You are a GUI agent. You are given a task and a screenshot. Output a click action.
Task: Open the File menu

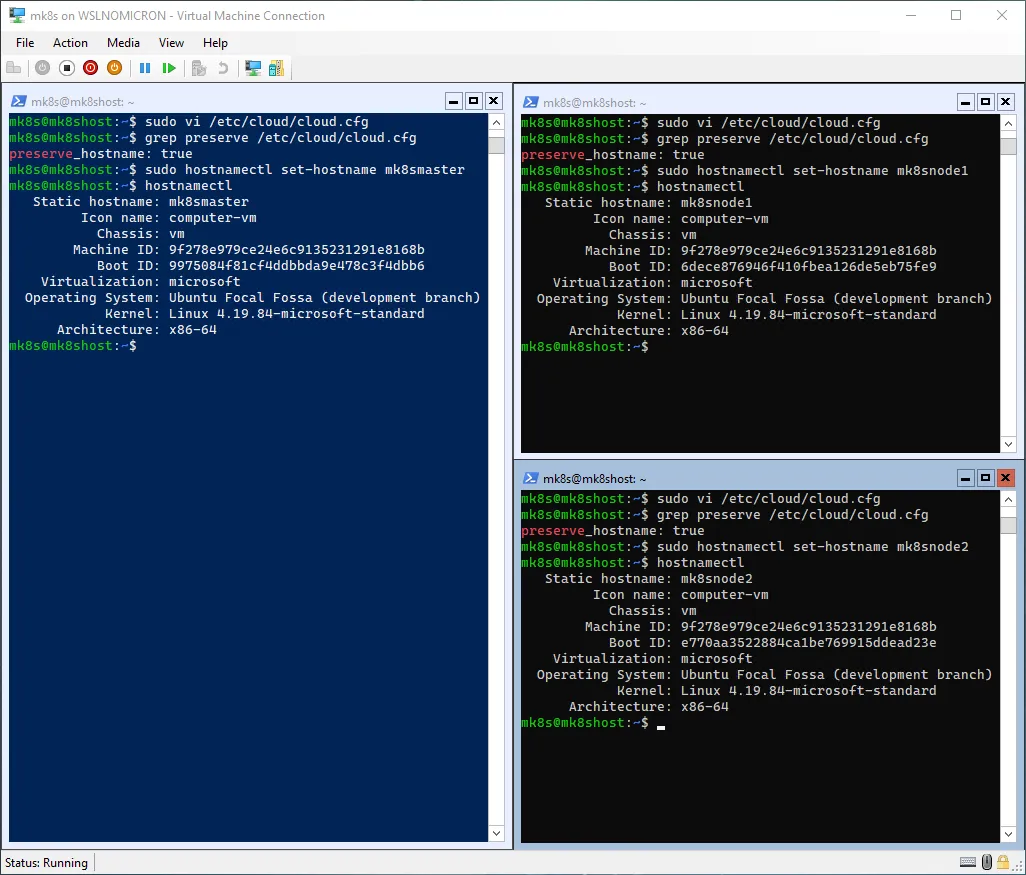(x=25, y=43)
